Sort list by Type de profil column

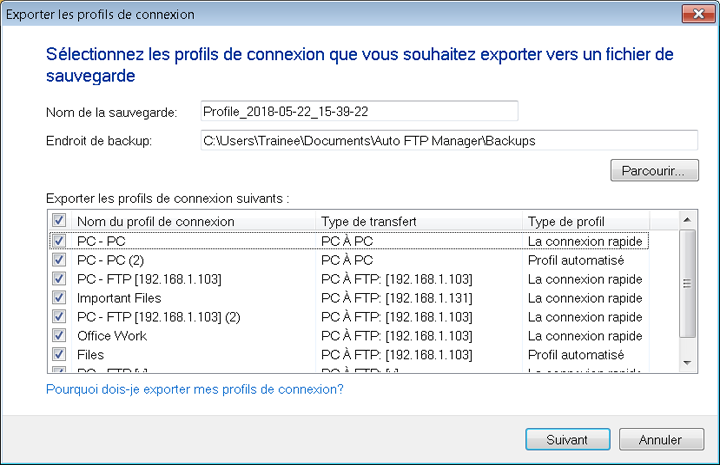tap(585, 221)
